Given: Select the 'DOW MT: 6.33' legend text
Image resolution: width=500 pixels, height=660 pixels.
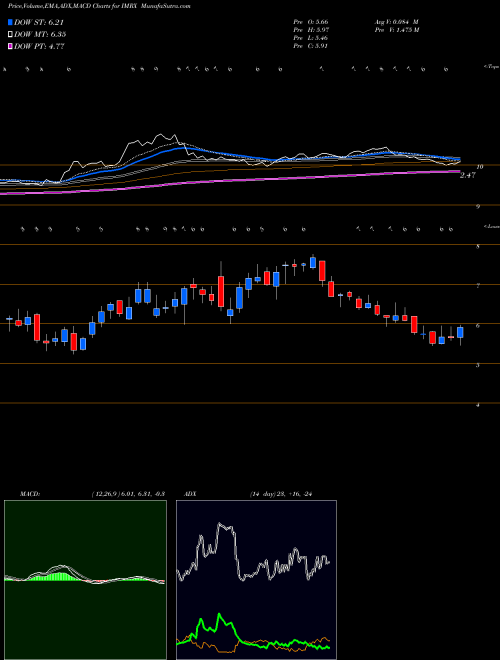Looking at the screenshot, I should pyautogui.click(x=40, y=35).
